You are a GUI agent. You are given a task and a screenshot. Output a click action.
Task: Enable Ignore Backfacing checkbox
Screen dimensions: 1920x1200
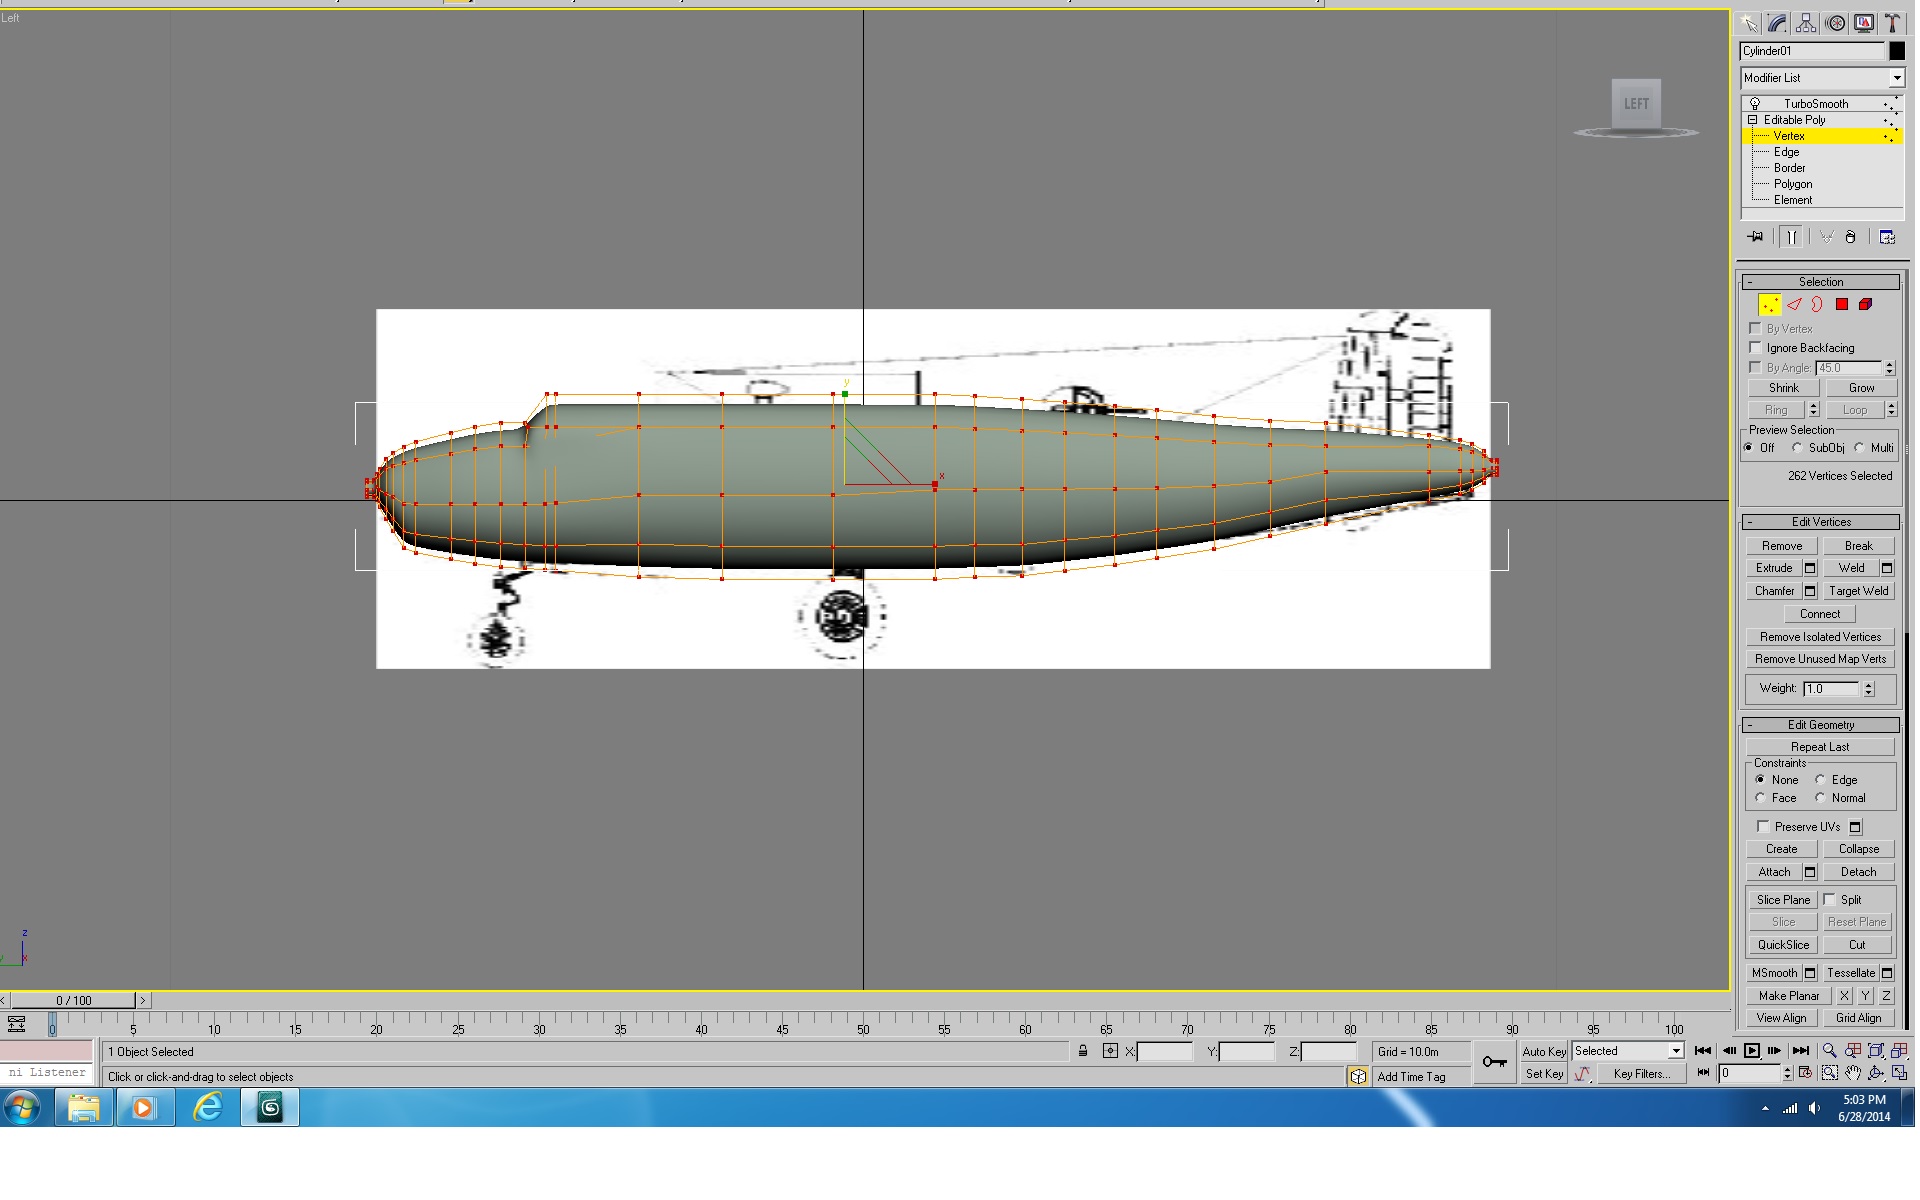1755,348
